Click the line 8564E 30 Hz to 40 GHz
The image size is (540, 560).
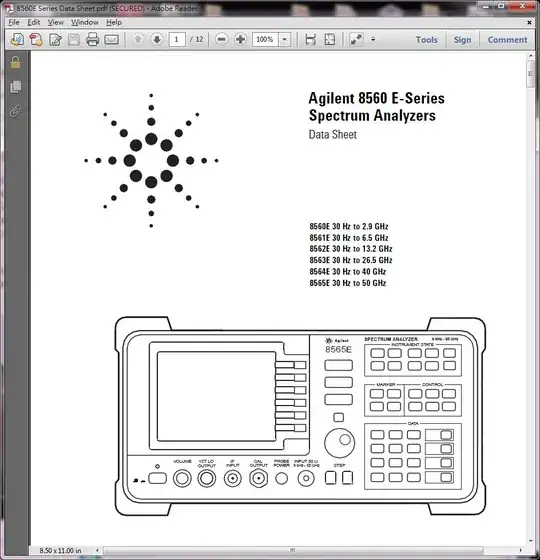(348, 271)
